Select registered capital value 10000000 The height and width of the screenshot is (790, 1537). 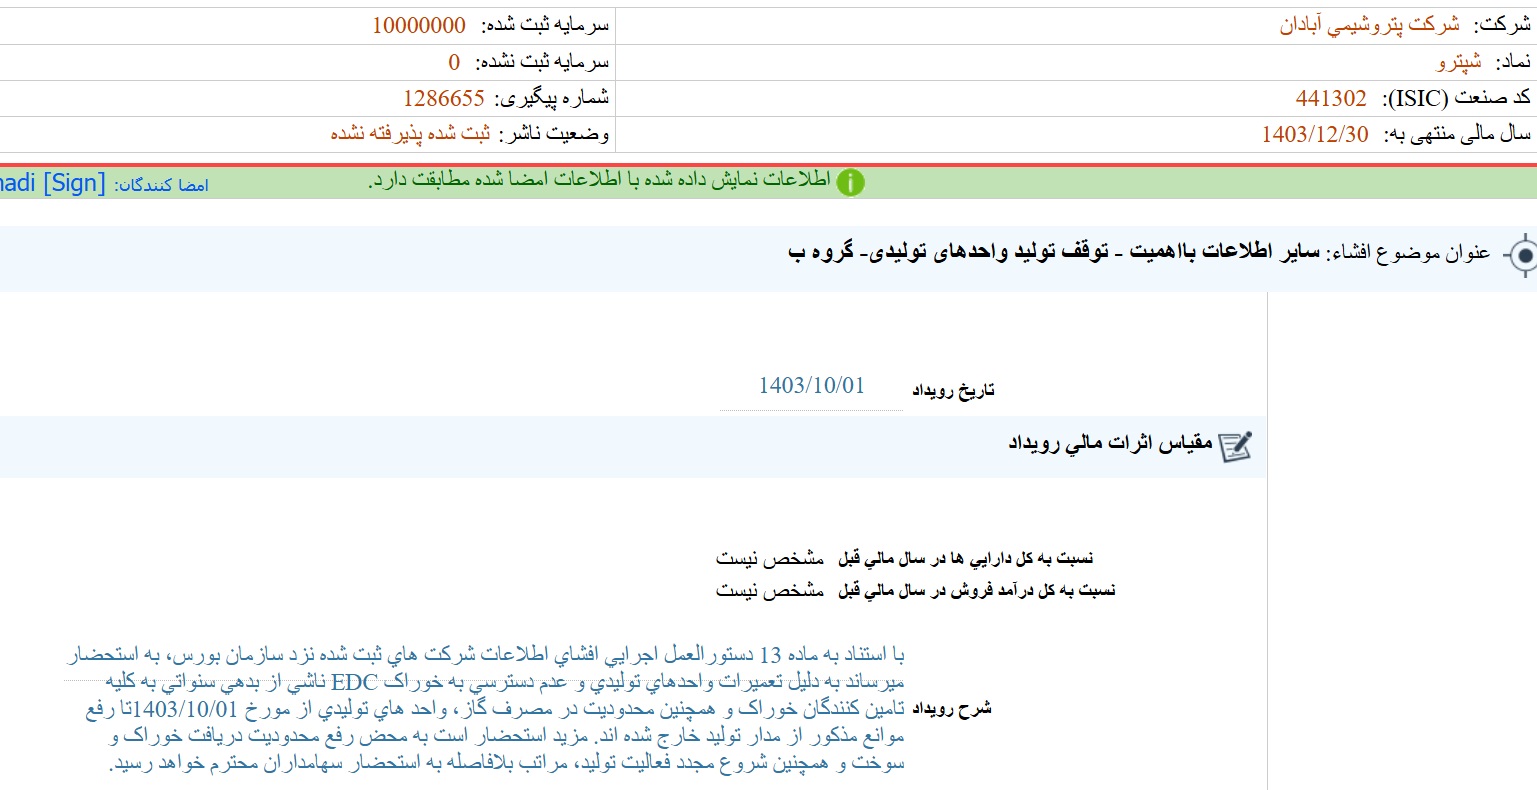pos(419,25)
